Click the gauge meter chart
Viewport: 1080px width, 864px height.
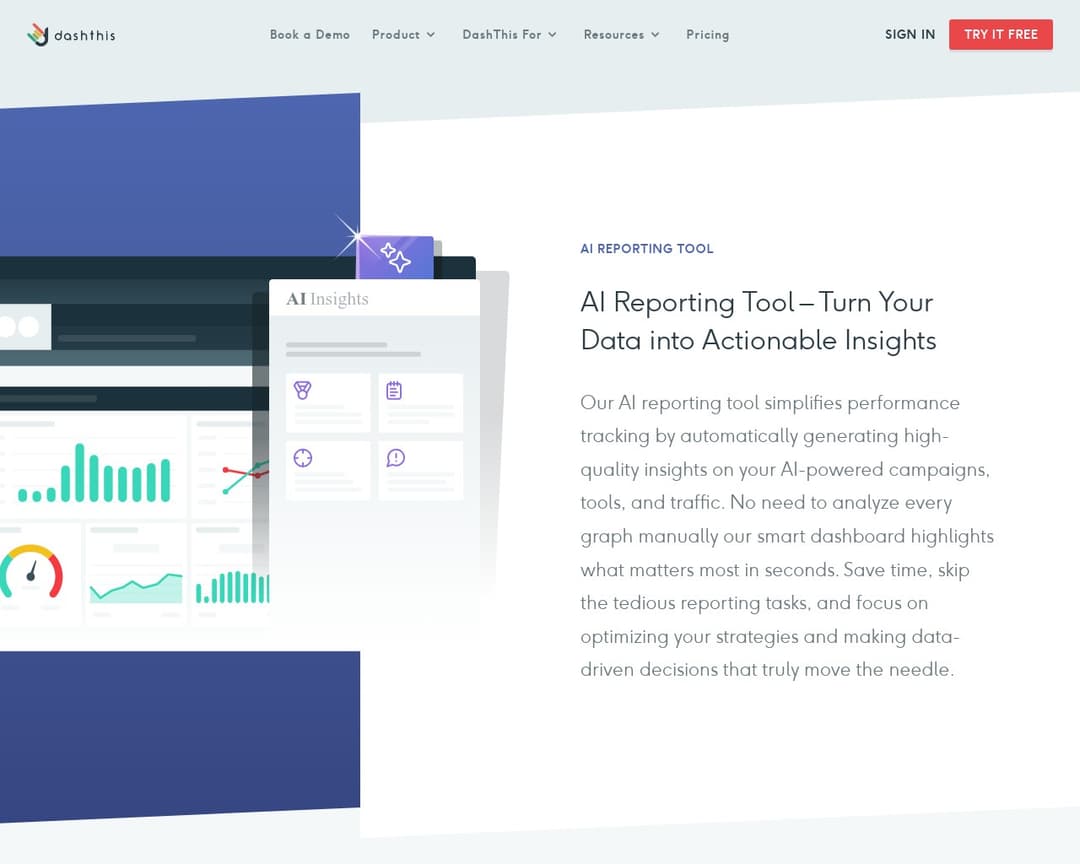click(x=31, y=574)
